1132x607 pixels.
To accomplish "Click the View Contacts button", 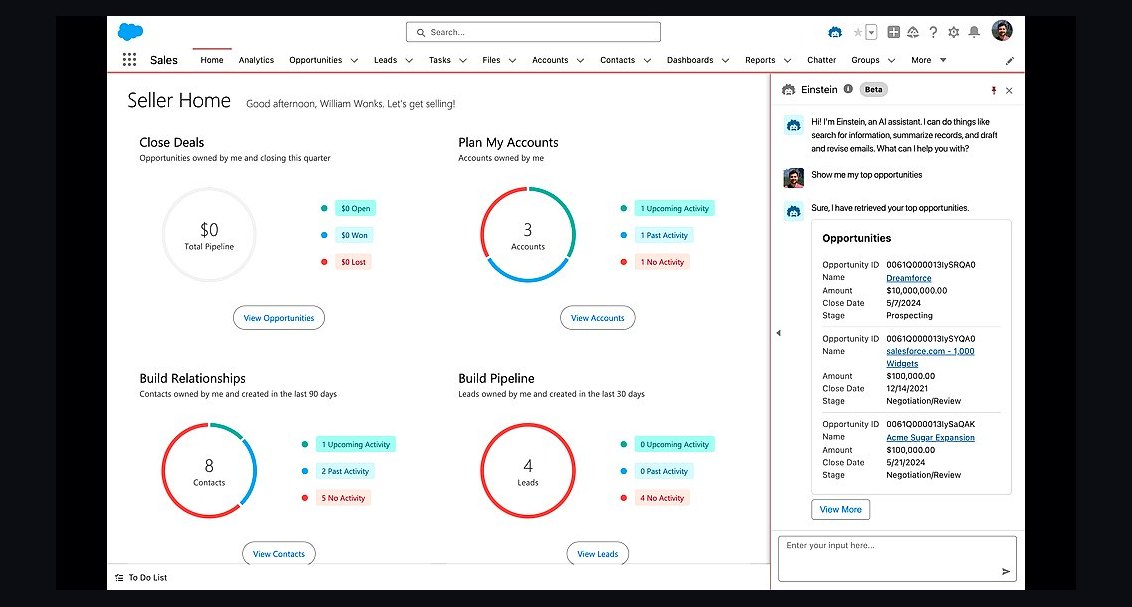I will (279, 553).
